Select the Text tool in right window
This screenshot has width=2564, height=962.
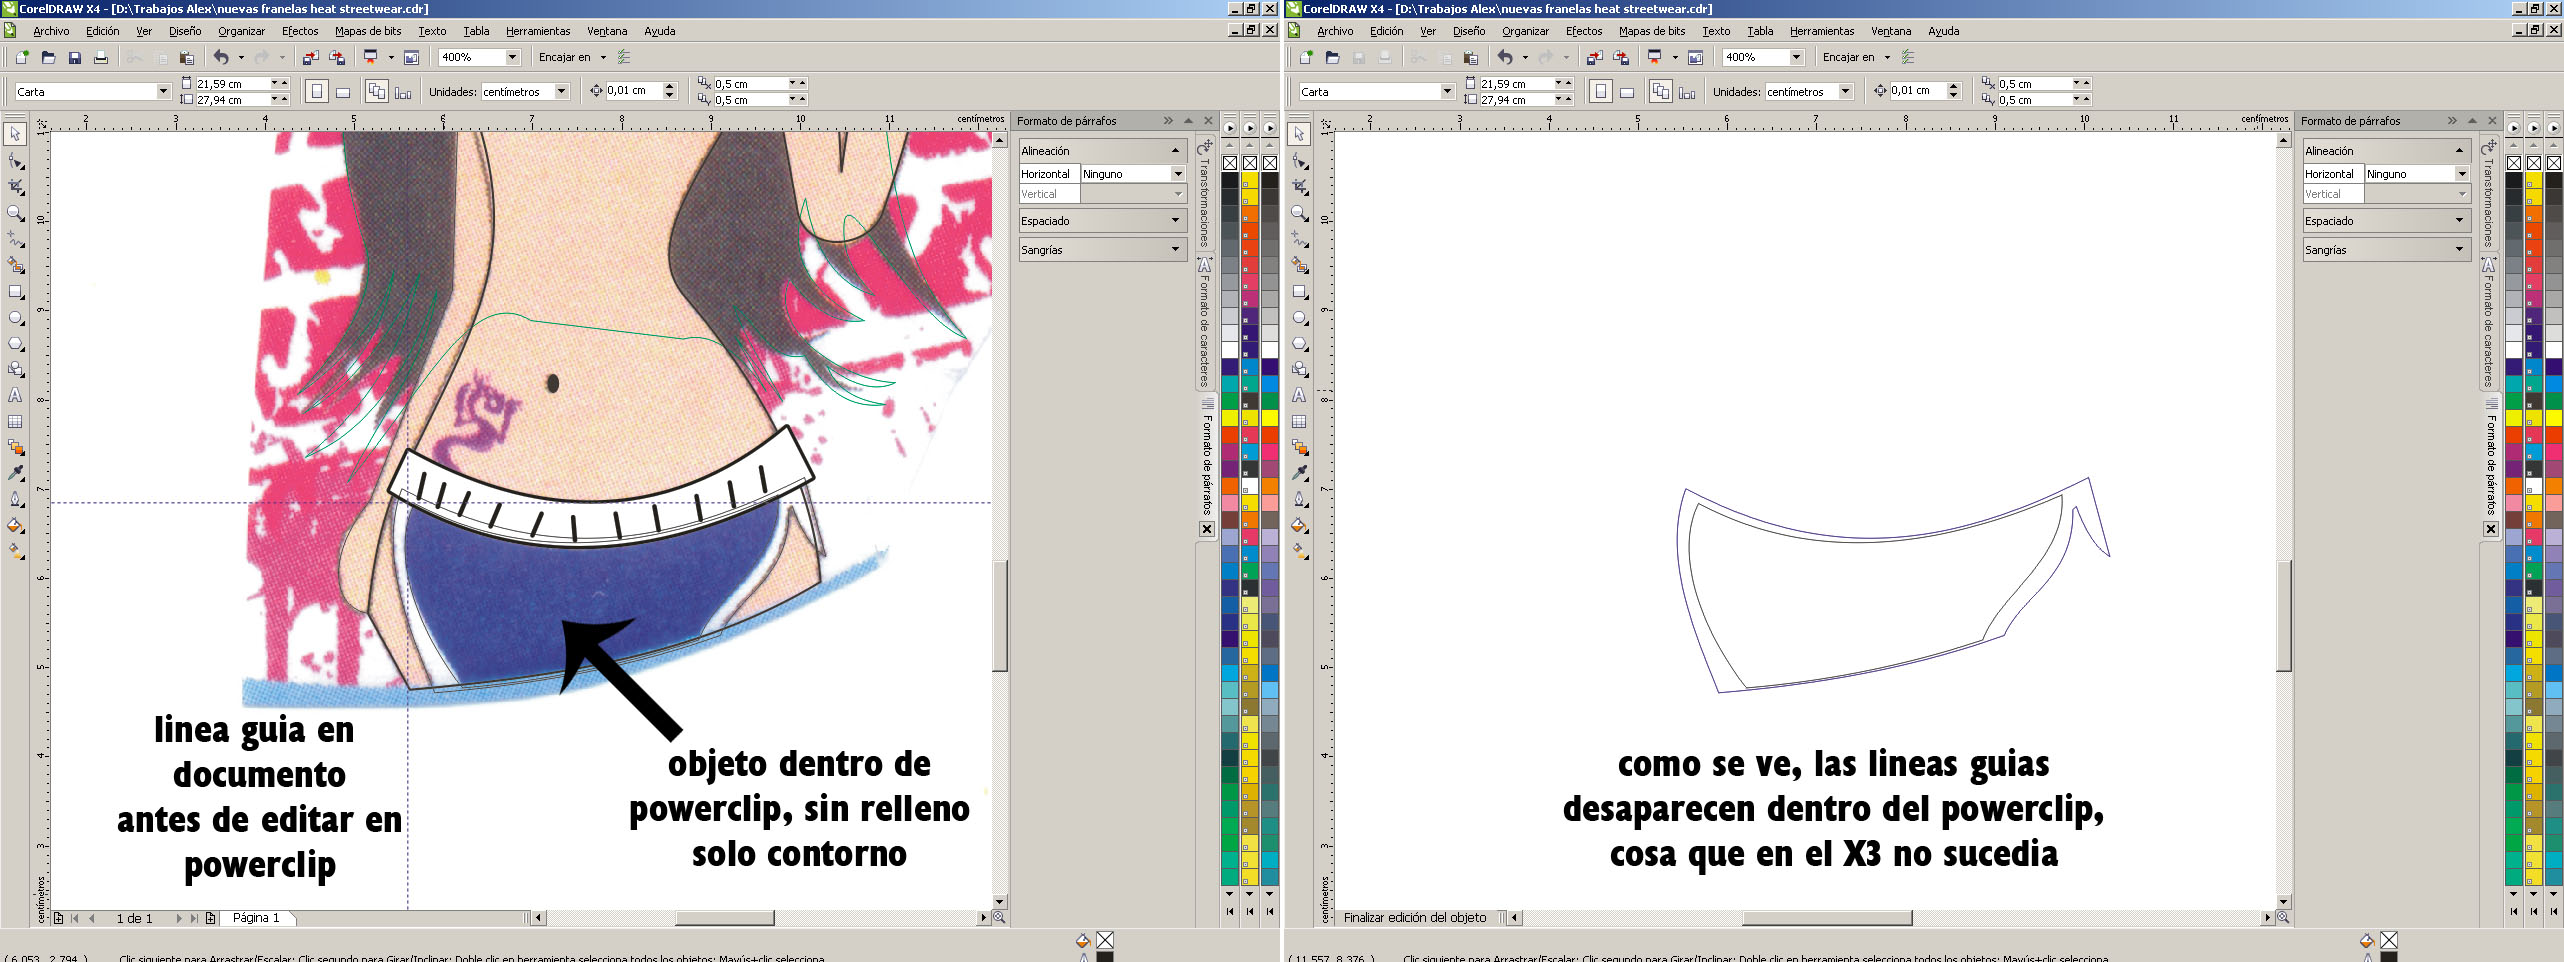tap(1299, 395)
